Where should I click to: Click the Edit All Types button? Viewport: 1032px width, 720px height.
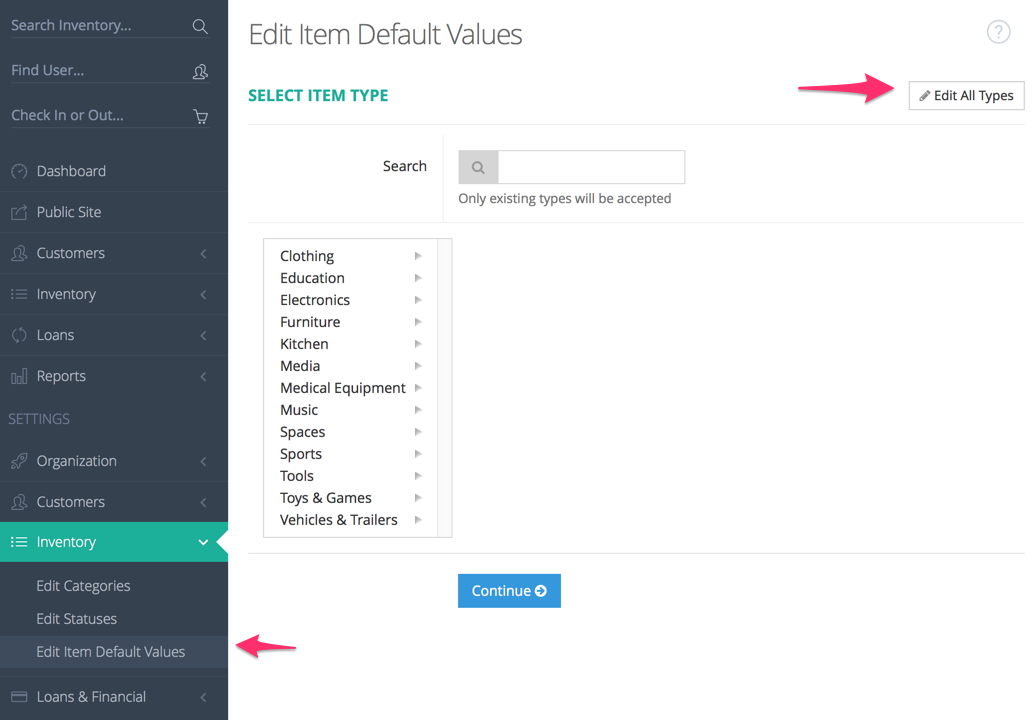[x=966, y=96]
